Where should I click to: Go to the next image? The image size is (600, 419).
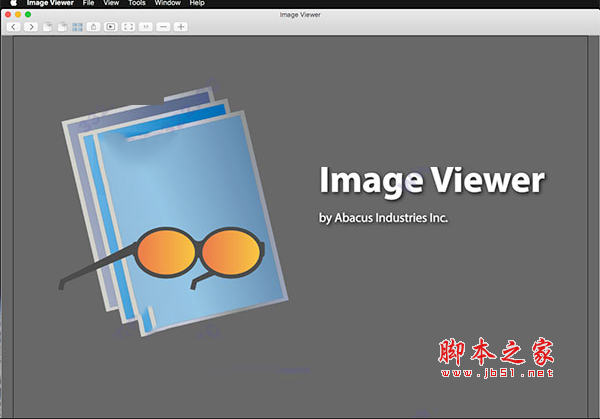(31, 27)
